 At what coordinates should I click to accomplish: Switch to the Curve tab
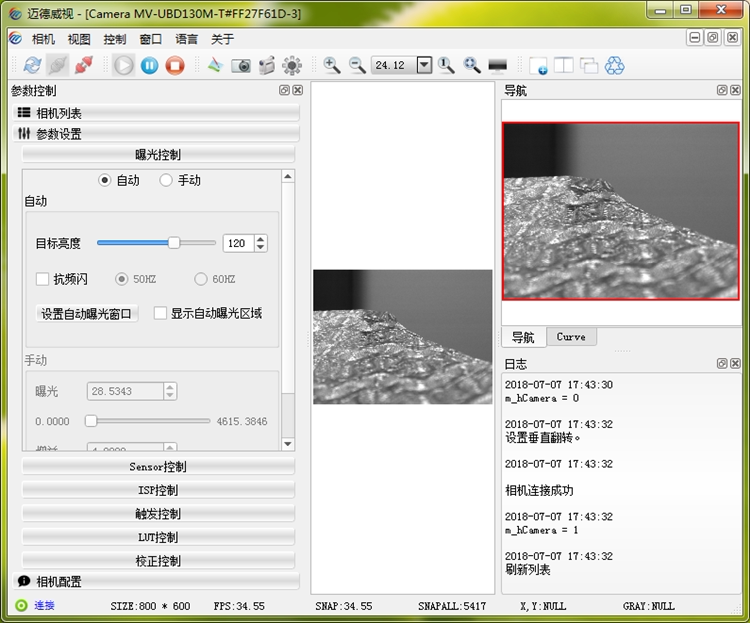(571, 337)
